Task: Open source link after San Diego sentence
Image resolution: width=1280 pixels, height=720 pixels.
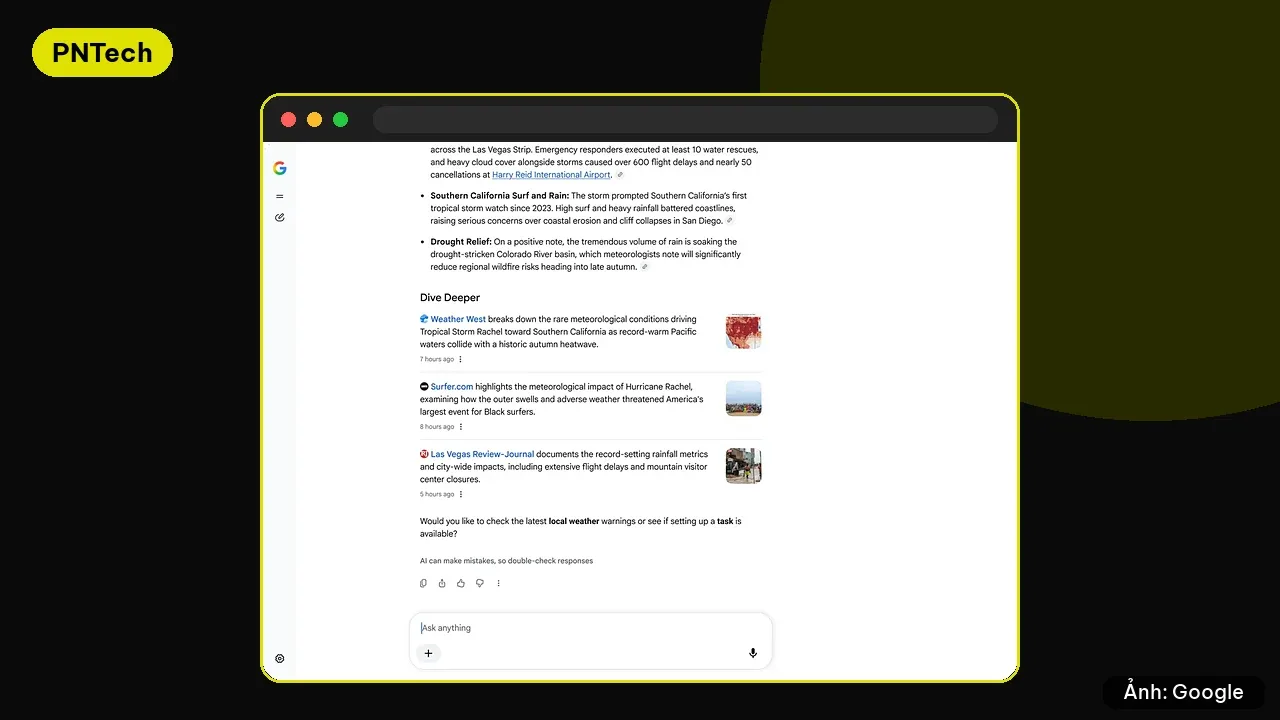Action: [730, 221]
